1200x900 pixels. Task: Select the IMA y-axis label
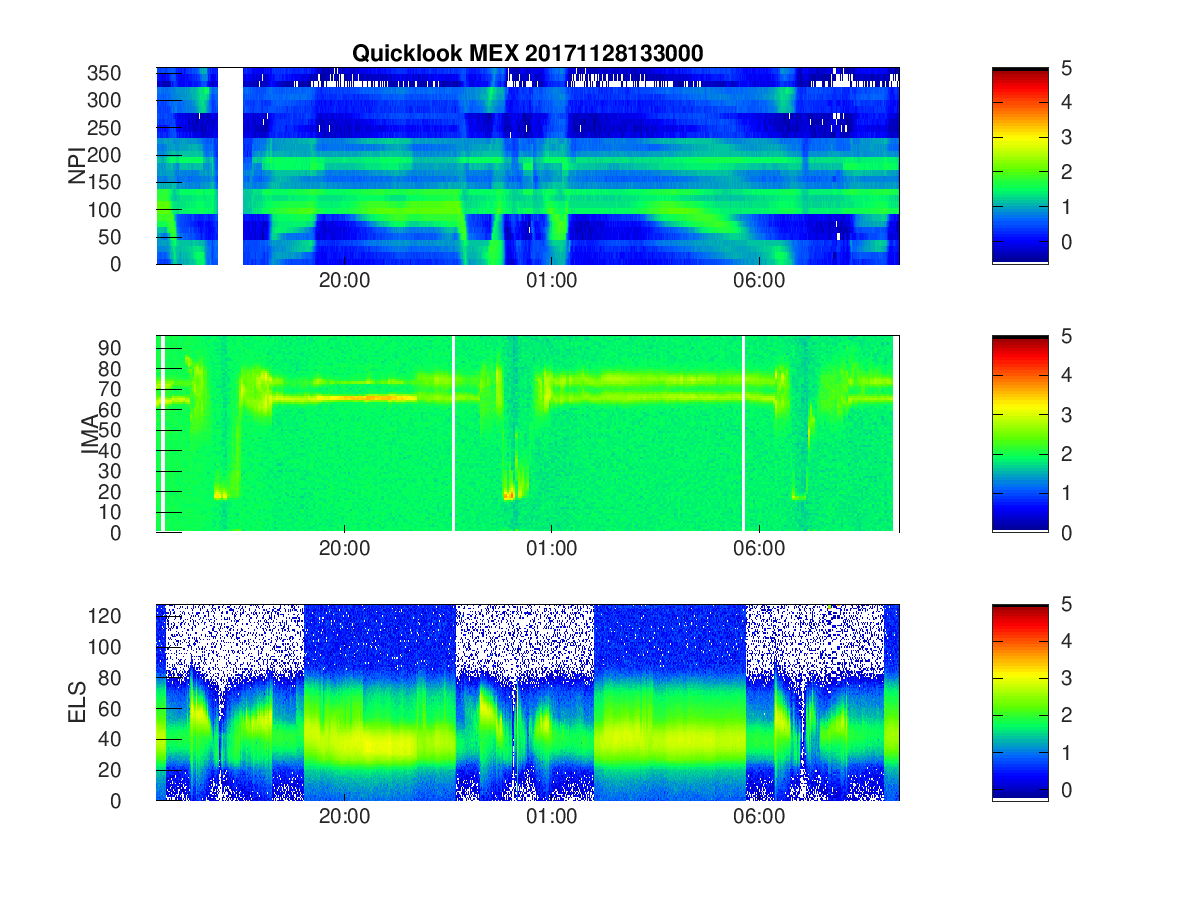(x=90, y=434)
